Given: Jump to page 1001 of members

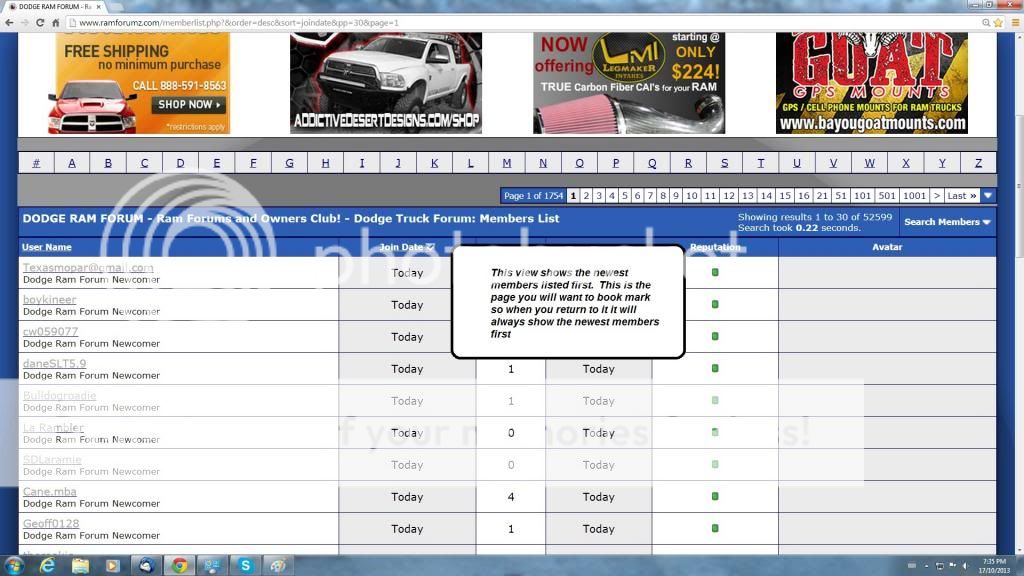Looking at the screenshot, I should pos(914,195).
